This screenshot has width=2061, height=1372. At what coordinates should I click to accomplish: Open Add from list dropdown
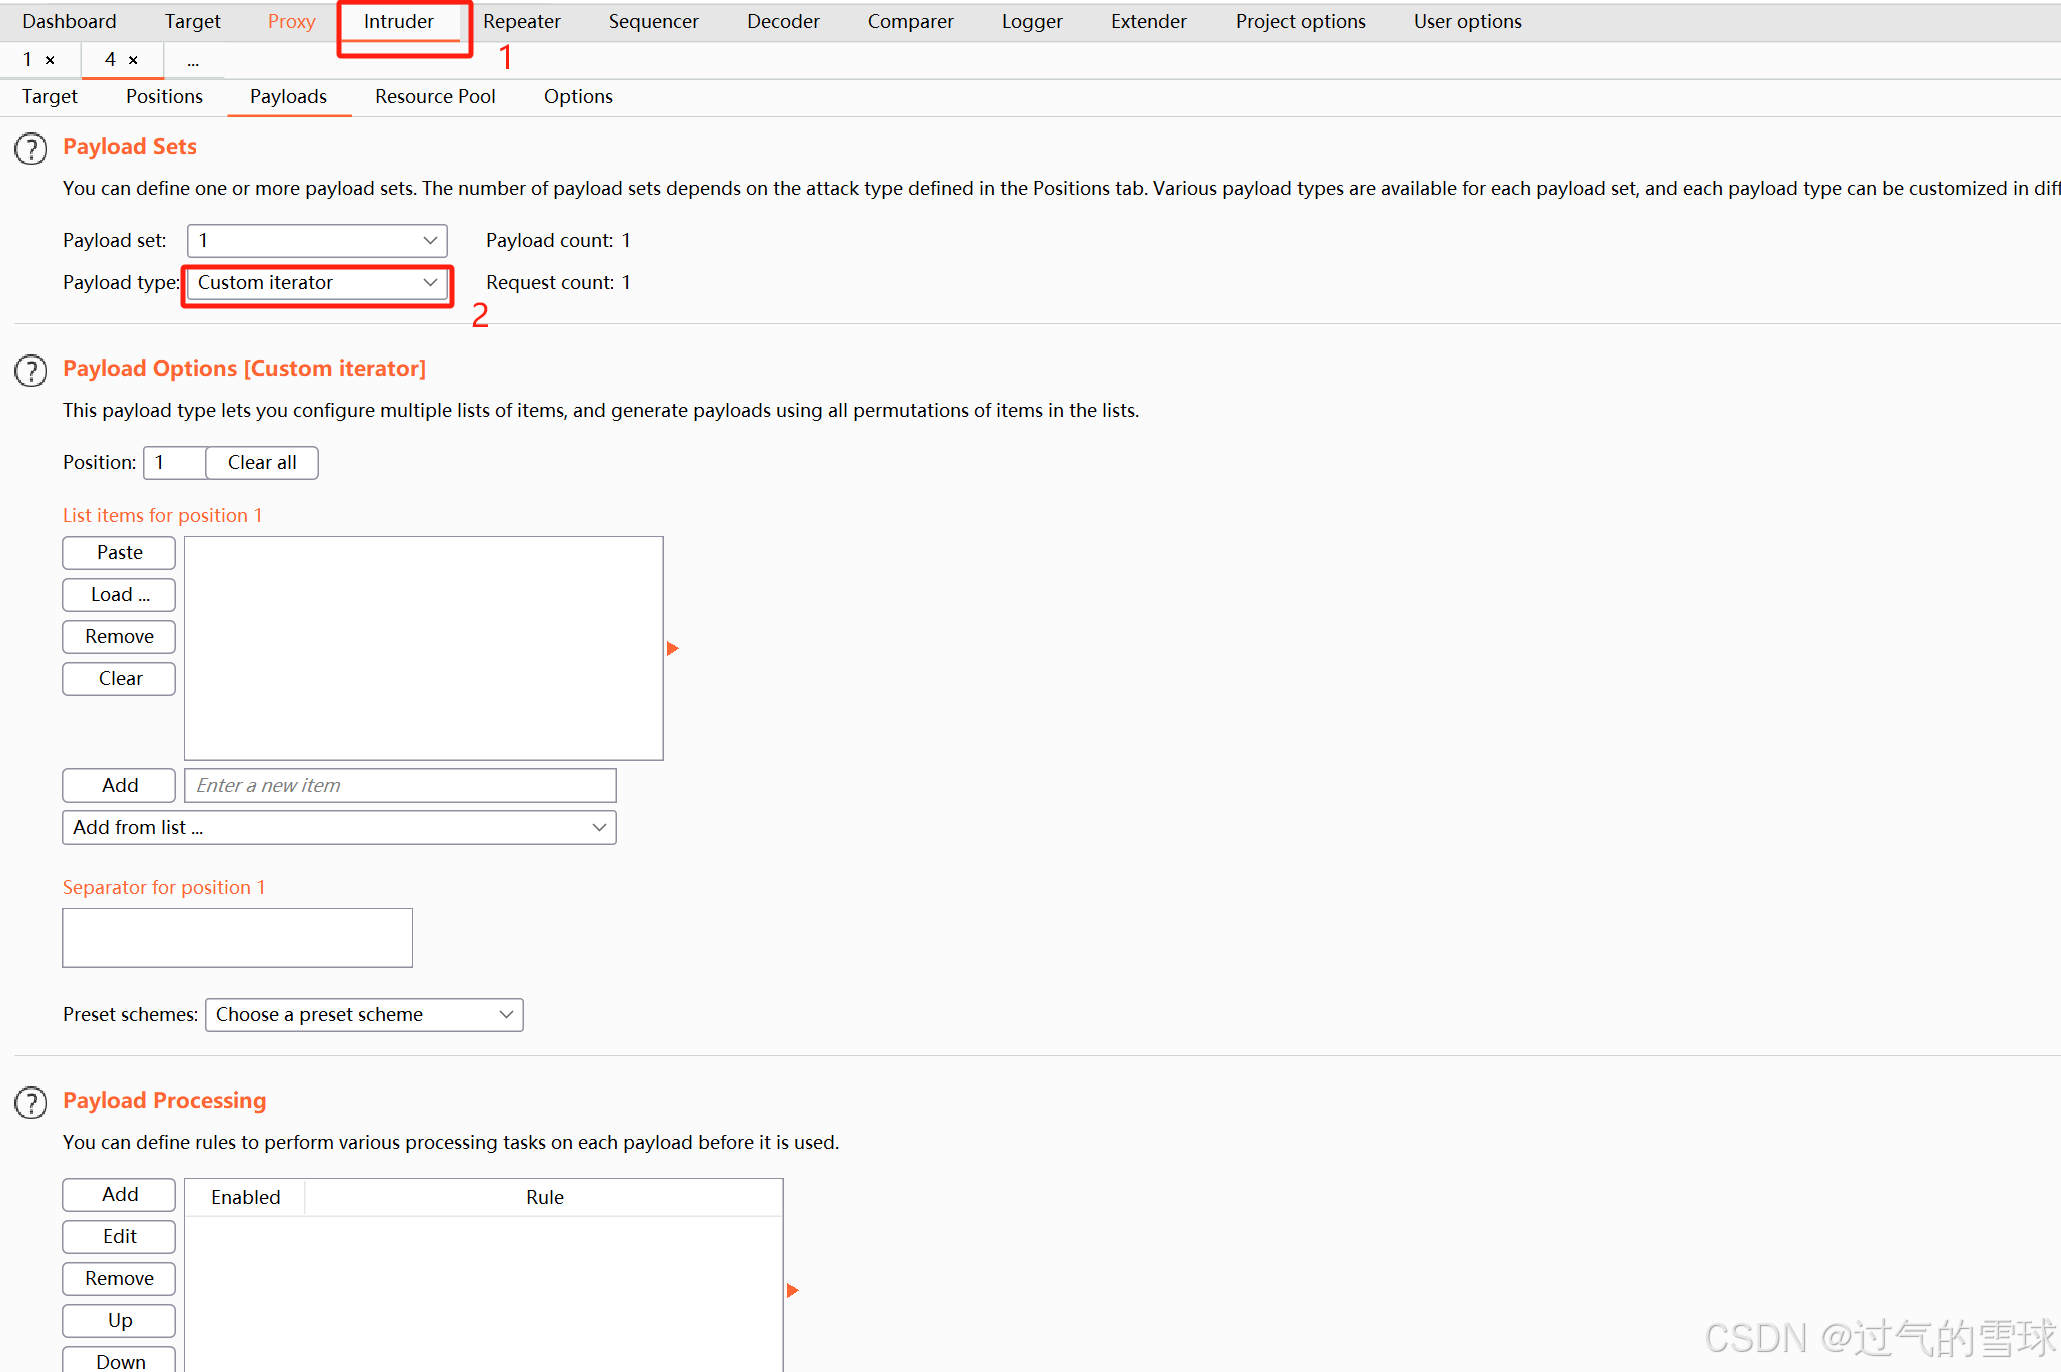point(339,828)
